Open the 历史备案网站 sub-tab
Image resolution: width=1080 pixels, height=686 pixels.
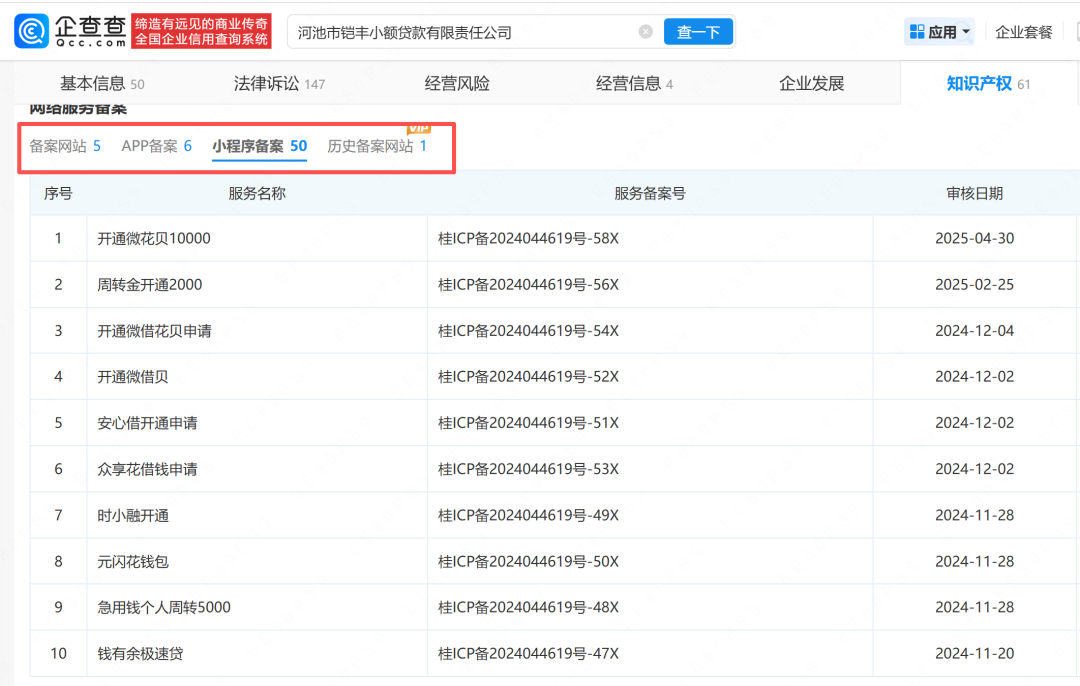[x=377, y=146]
